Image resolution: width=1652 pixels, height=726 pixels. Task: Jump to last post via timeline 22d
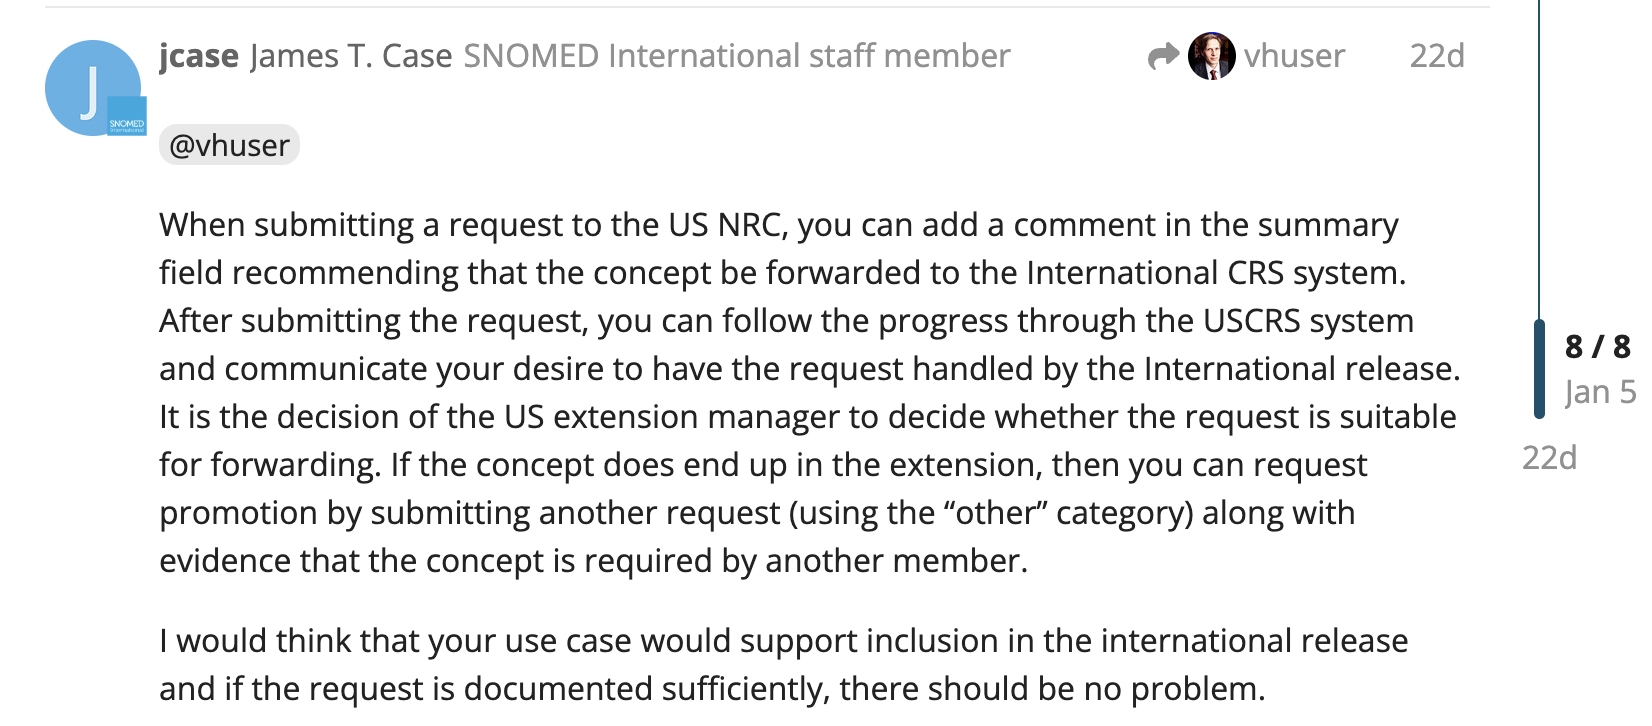pos(1549,458)
